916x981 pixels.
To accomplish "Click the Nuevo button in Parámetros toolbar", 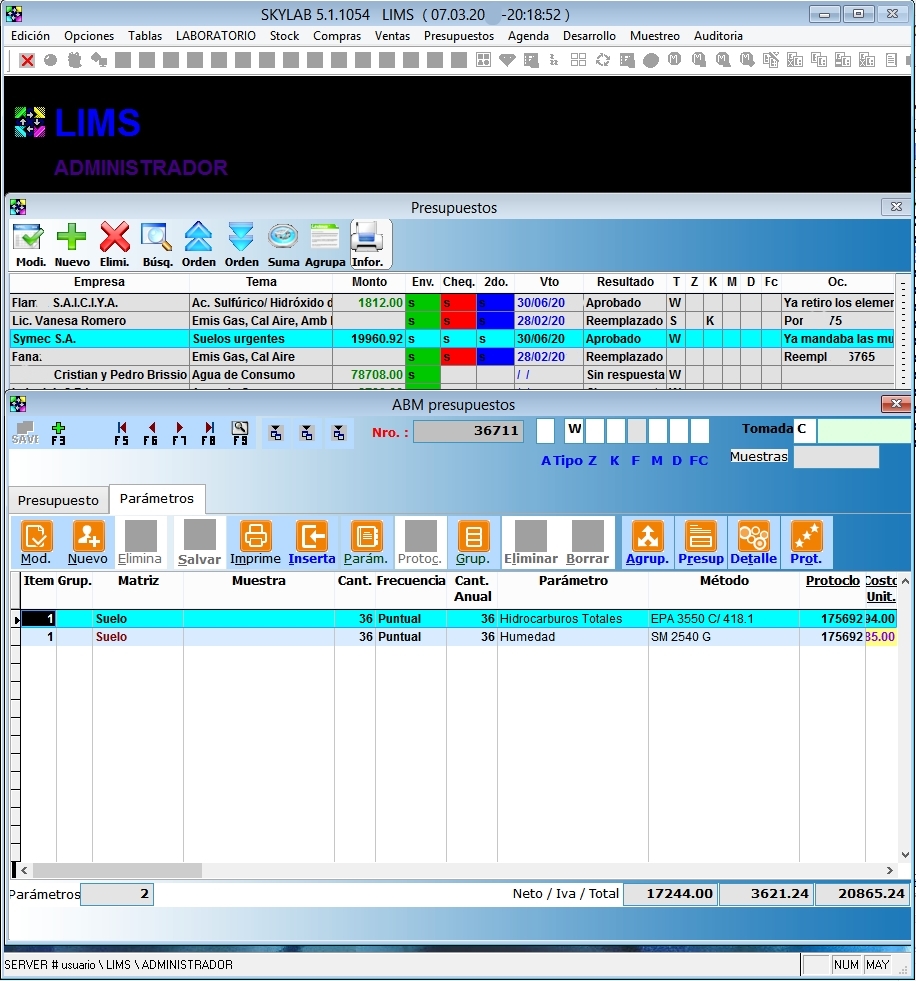I will (88, 543).
